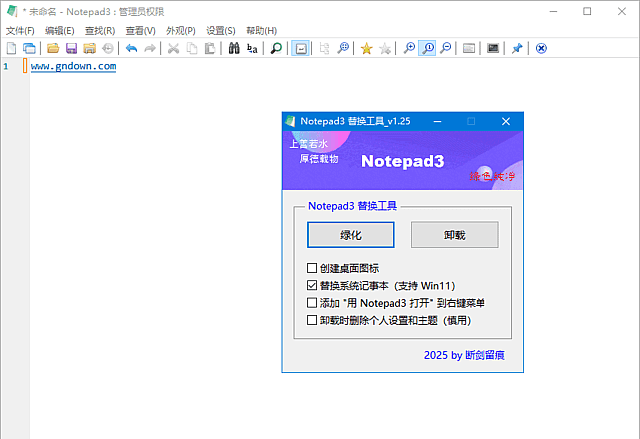
Task: Click the greyed-out document tree toolbar icon
Action: tap(324, 49)
